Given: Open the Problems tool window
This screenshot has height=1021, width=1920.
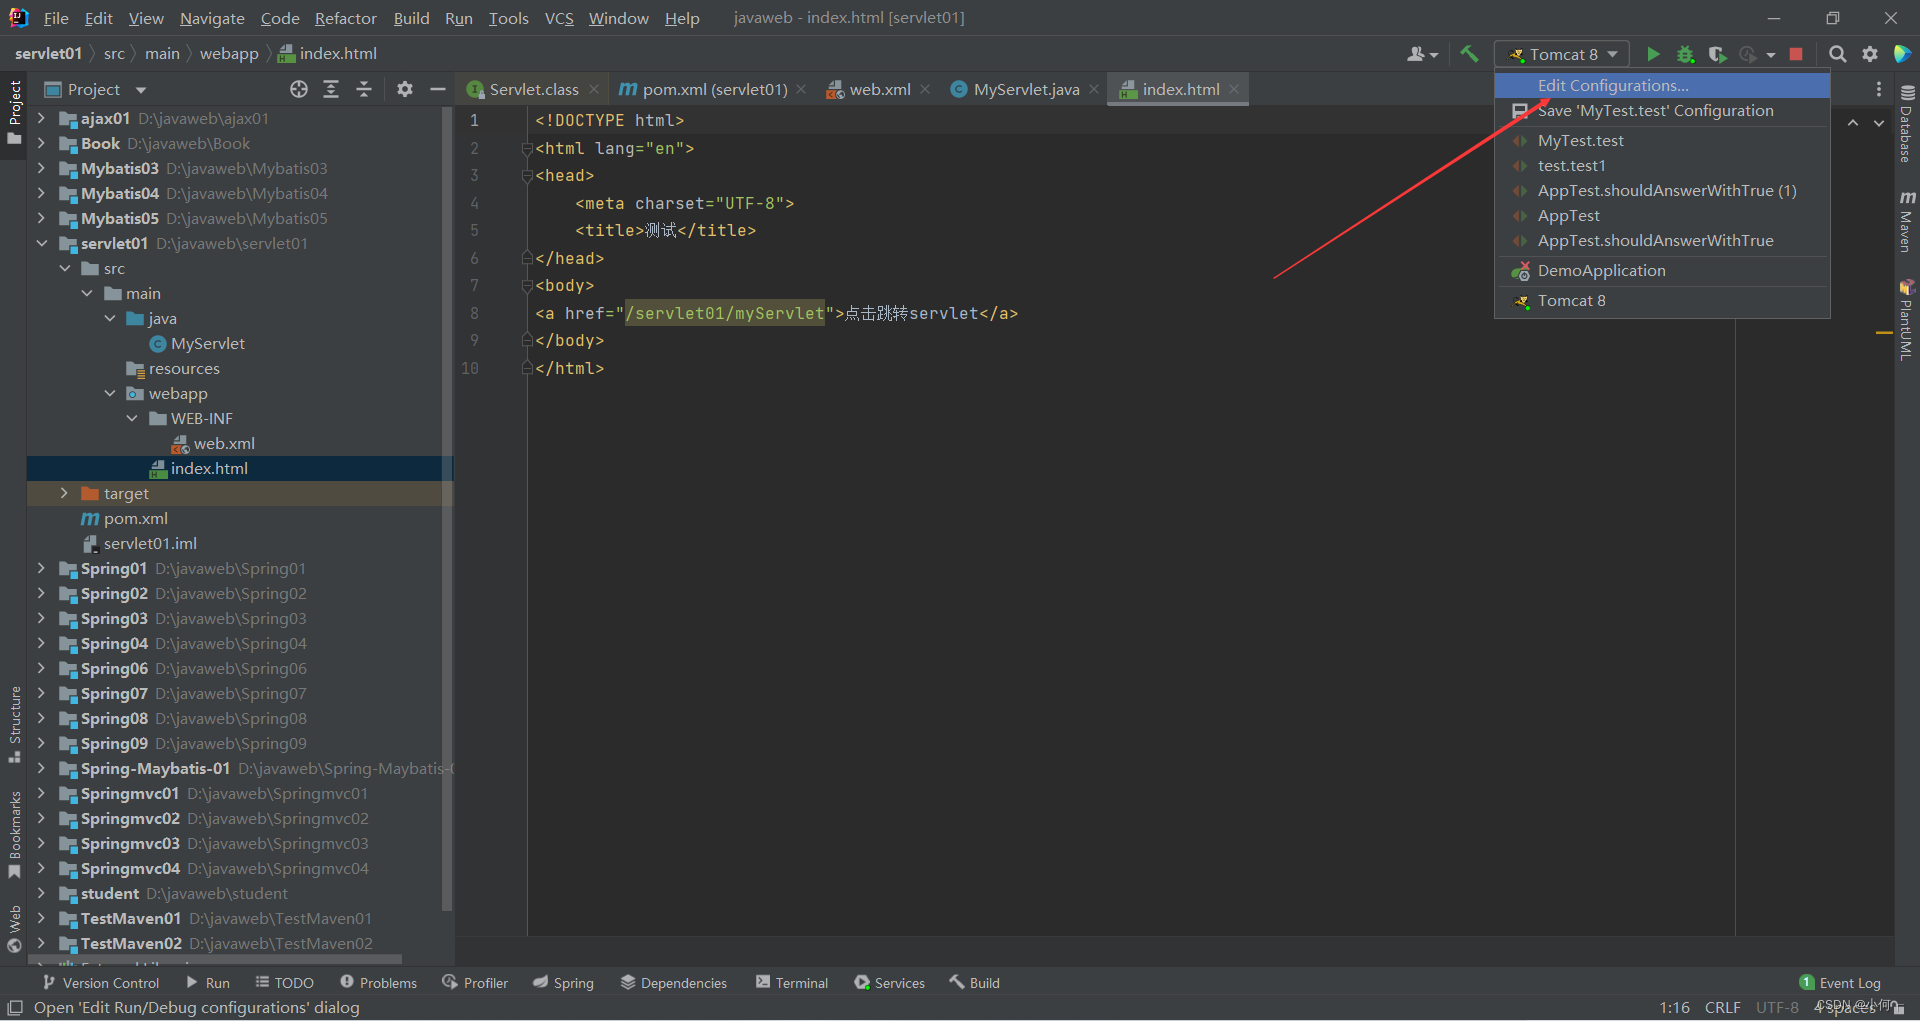Looking at the screenshot, I should [378, 983].
